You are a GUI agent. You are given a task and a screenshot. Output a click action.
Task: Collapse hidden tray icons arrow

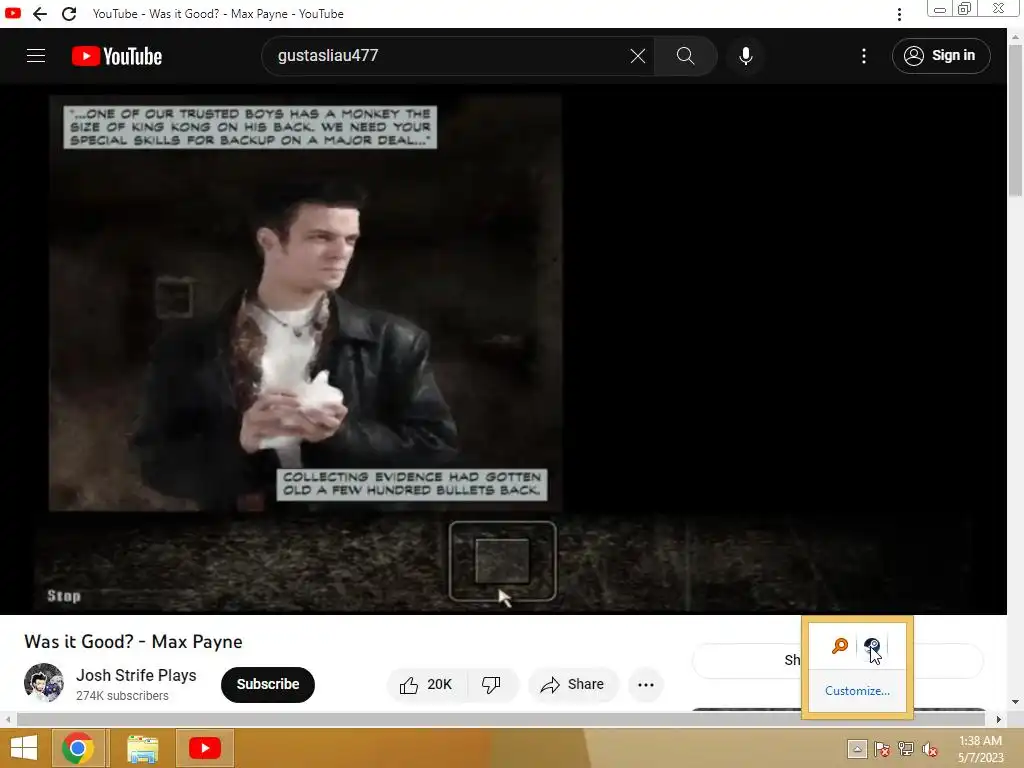click(x=857, y=749)
